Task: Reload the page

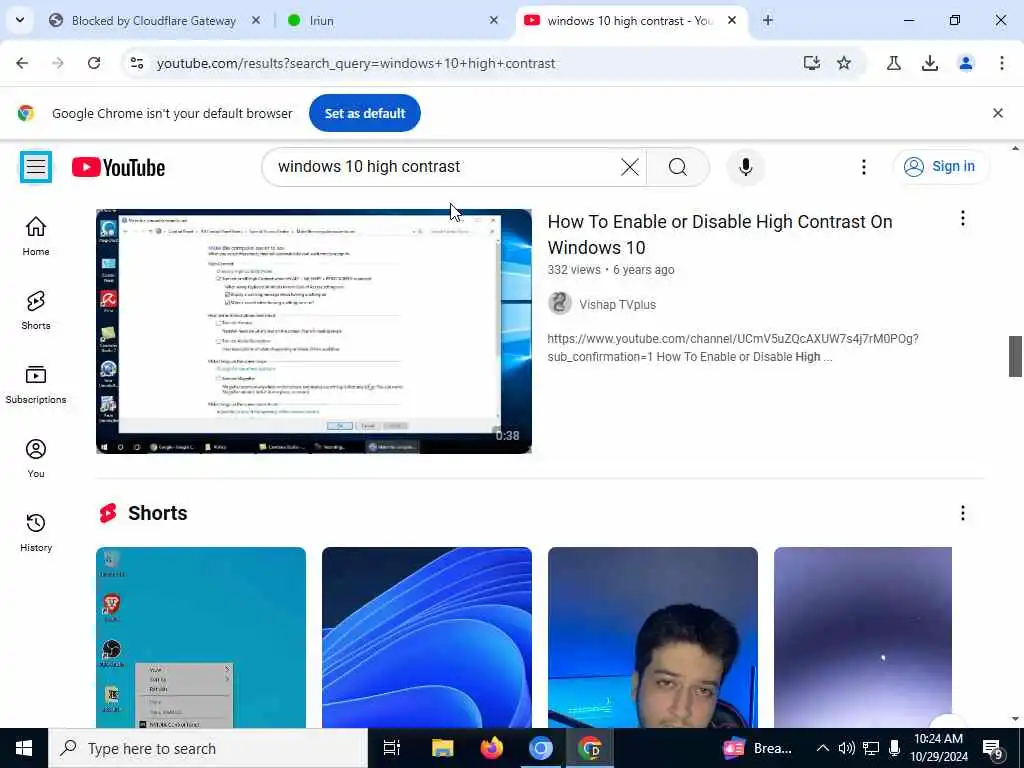Action: coord(94,63)
